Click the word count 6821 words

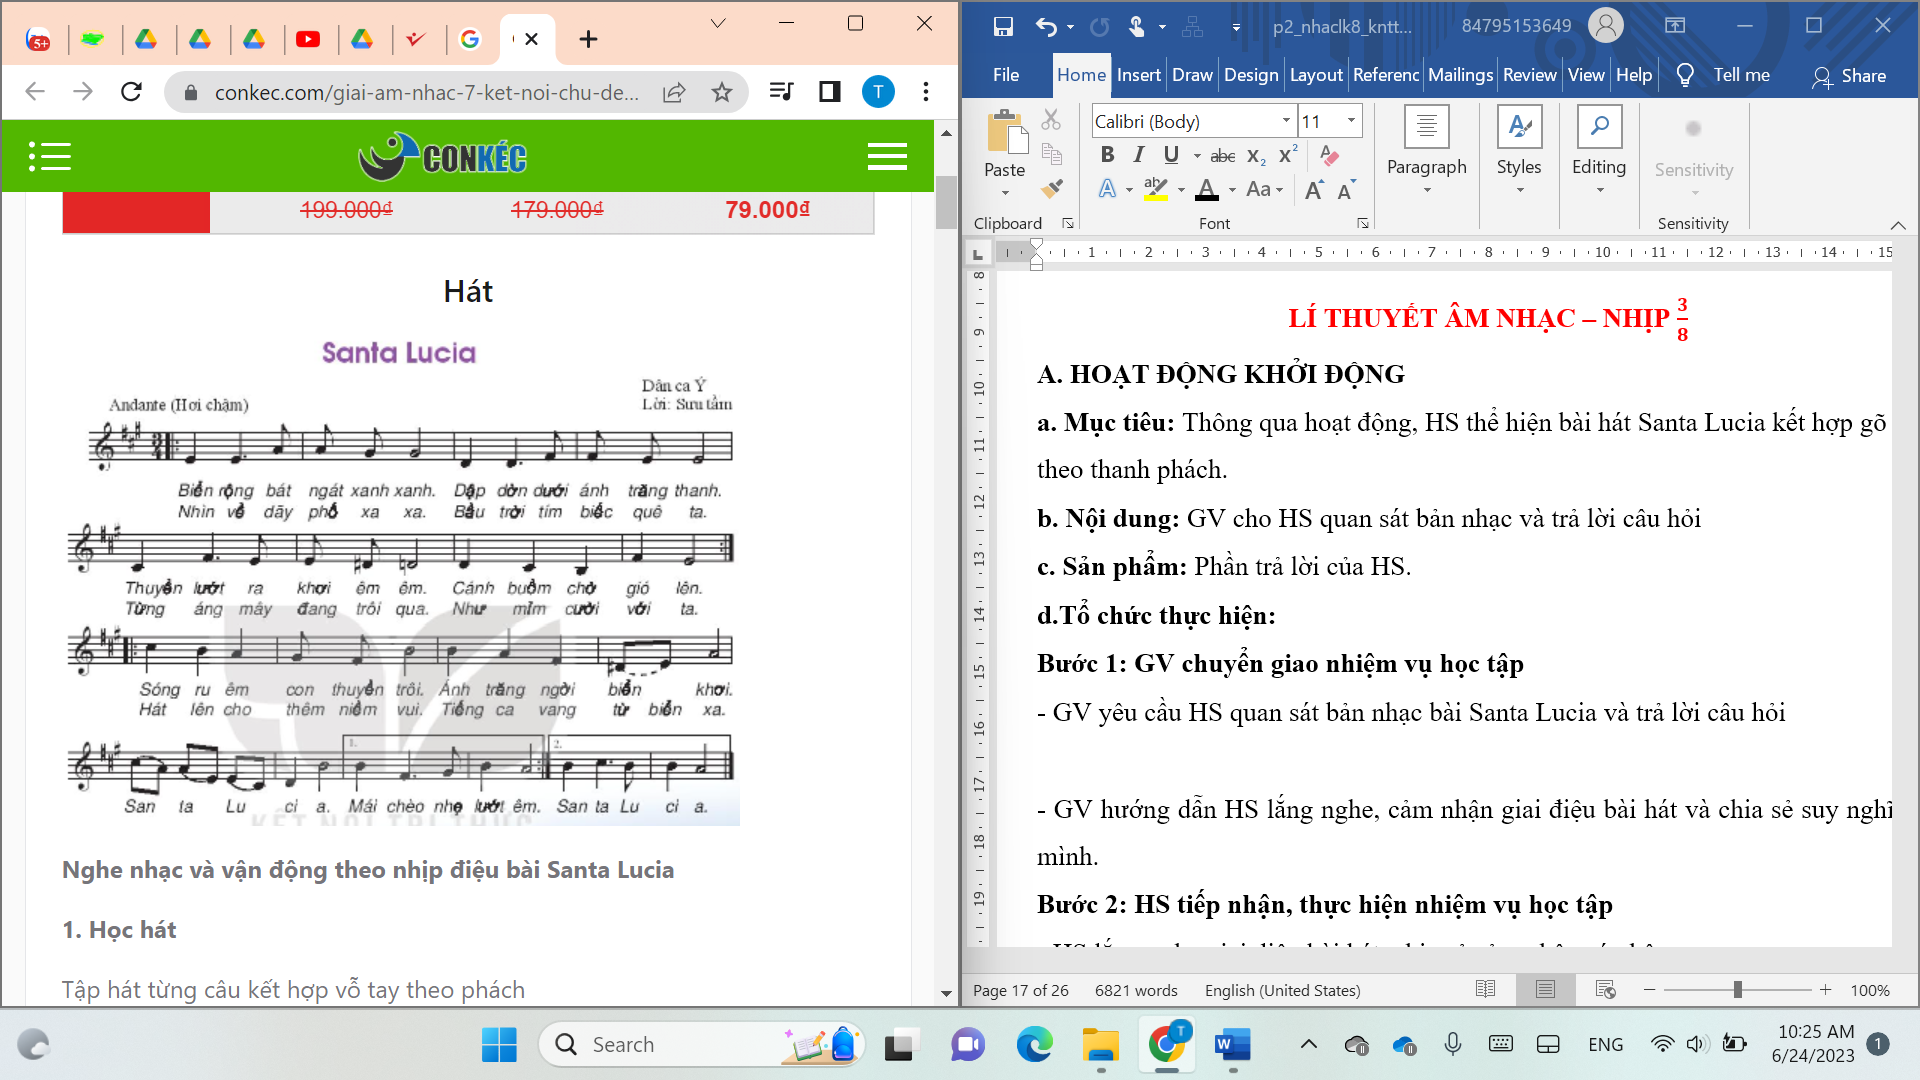click(1136, 990)
